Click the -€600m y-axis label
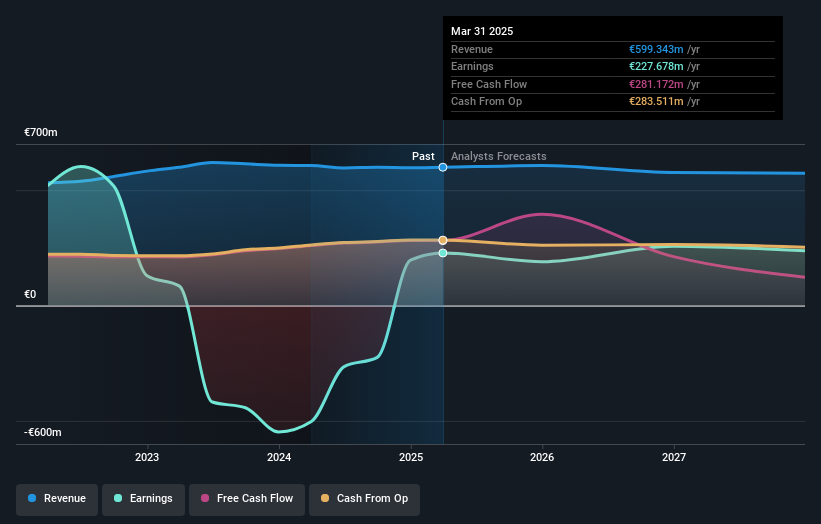This screenshot has height=524, width=821. (x=42, y=432)
